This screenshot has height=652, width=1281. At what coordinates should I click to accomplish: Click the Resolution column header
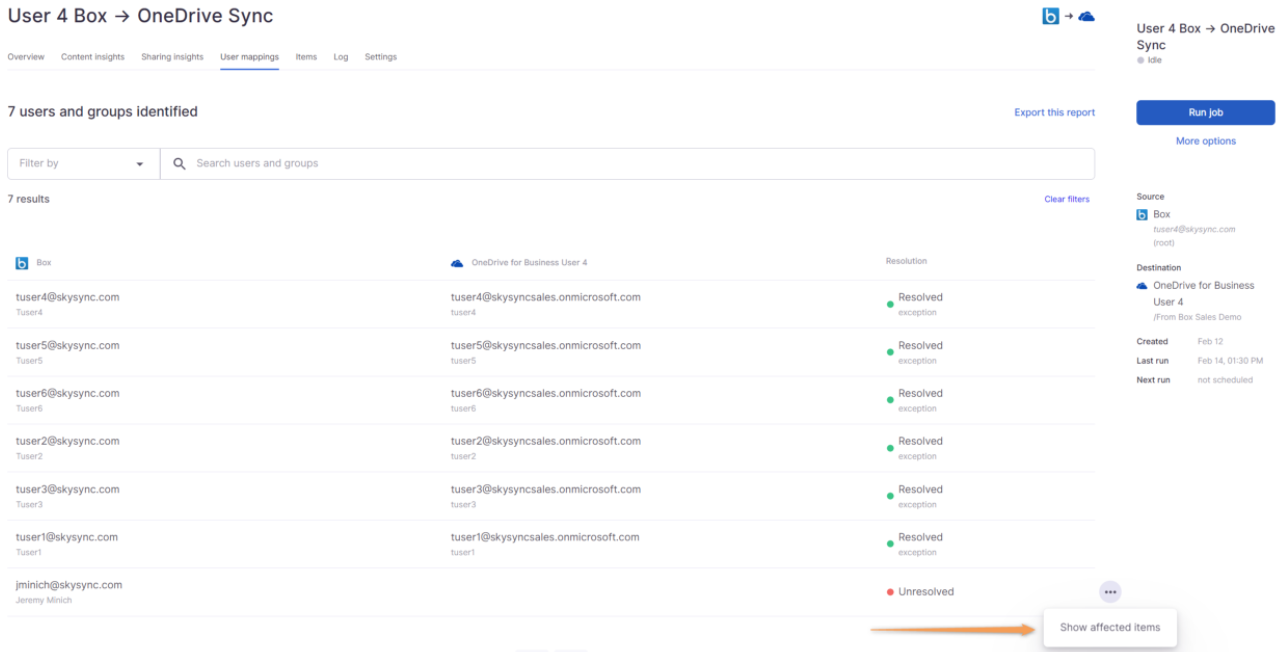[906, 261]
